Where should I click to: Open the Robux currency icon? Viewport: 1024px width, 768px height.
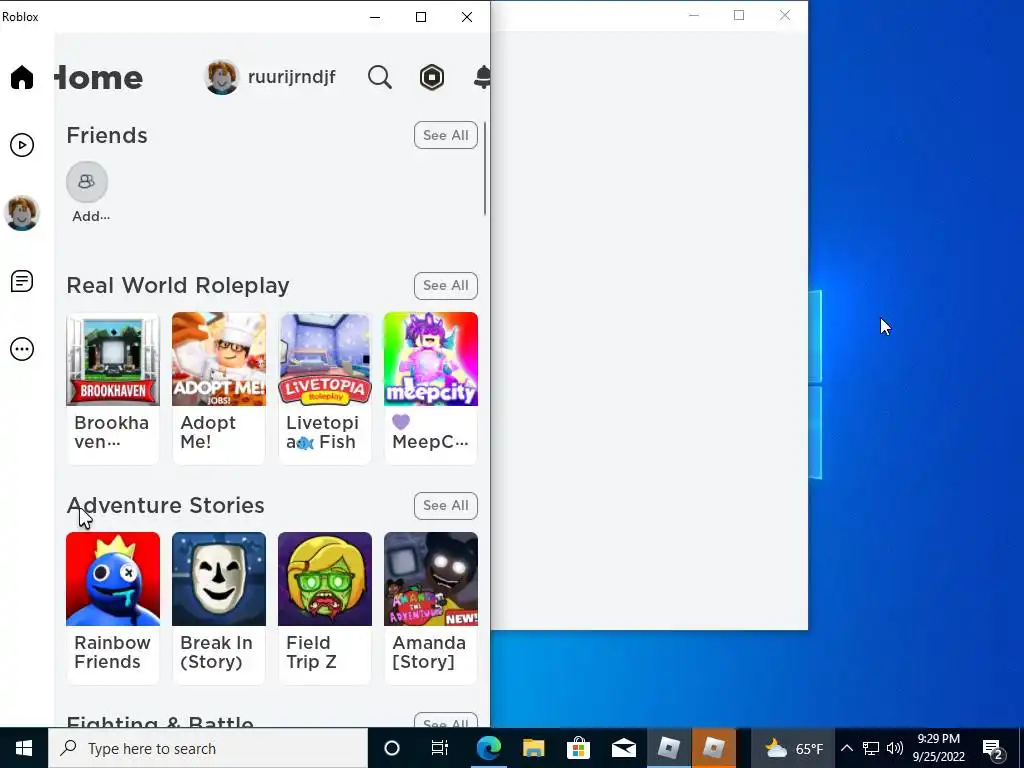pyautogui.click(x=432, y=77)
